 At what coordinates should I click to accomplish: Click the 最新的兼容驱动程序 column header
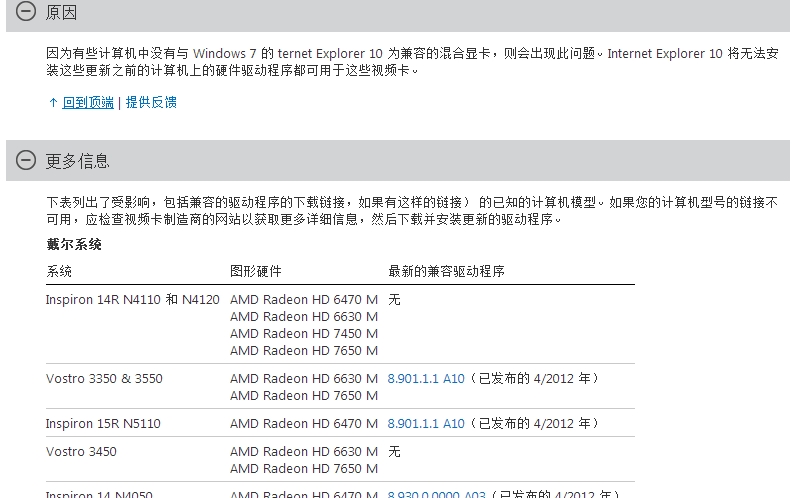[446, 271]
